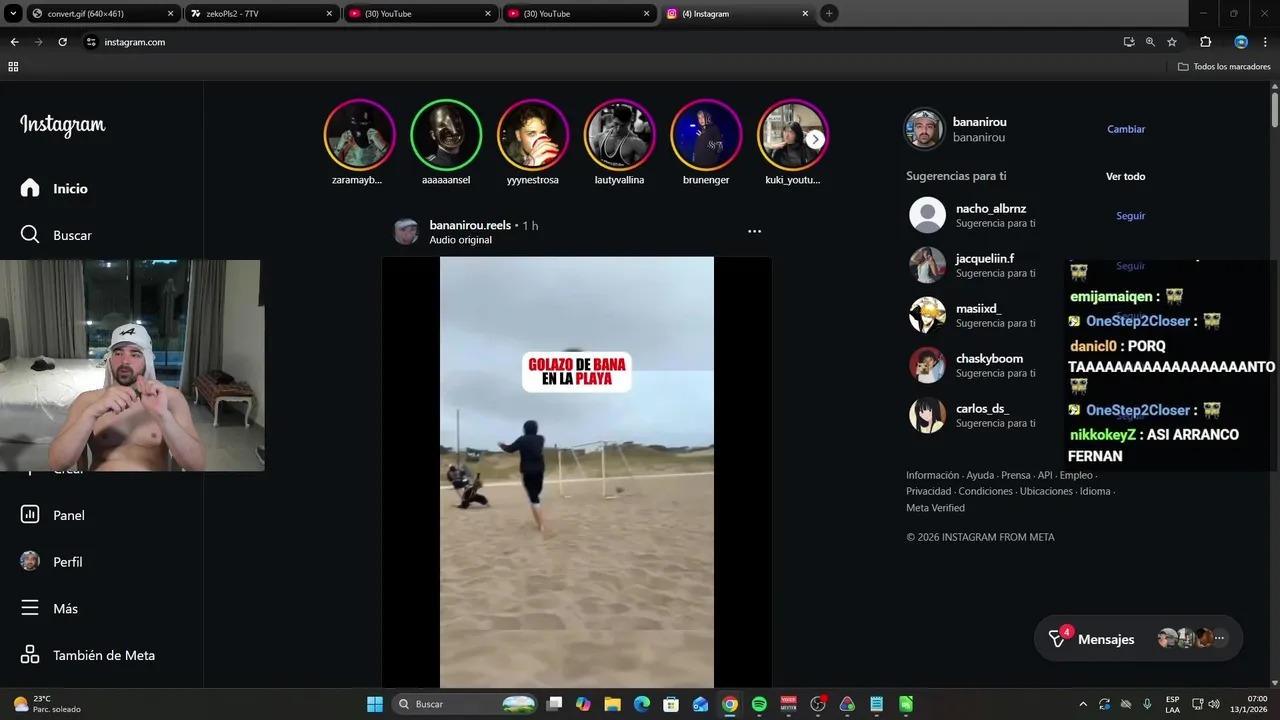This screenshot has width=1280, height=720.
Task: Click the taskbar Buscar search box
Action: point(463,704)
